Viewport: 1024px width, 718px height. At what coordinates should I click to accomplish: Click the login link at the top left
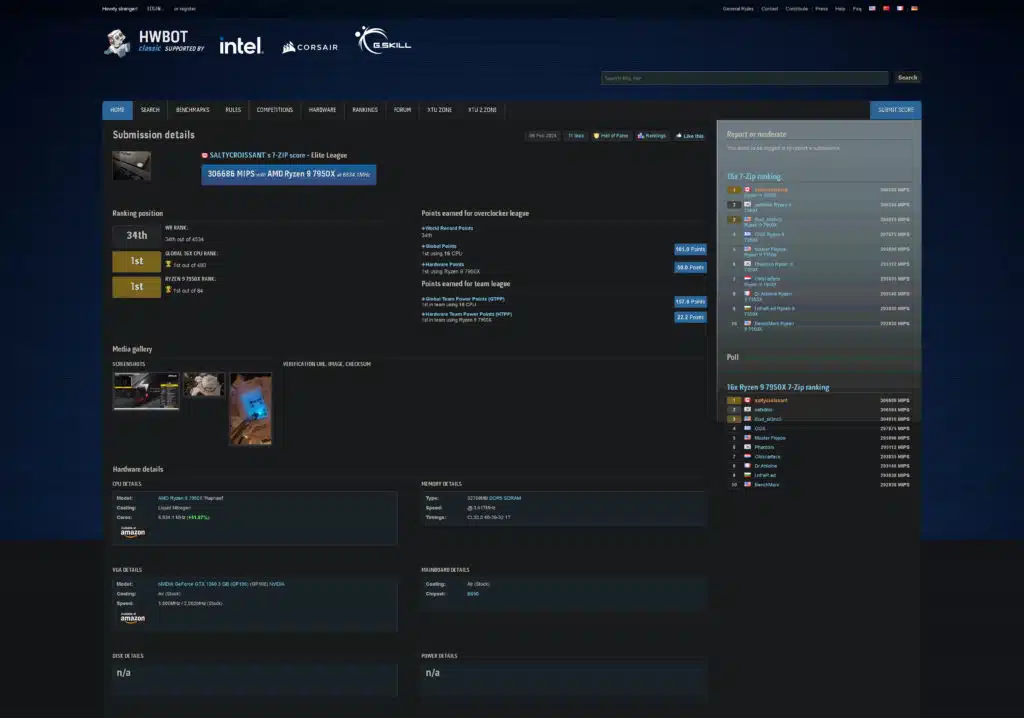coord(154,8)
